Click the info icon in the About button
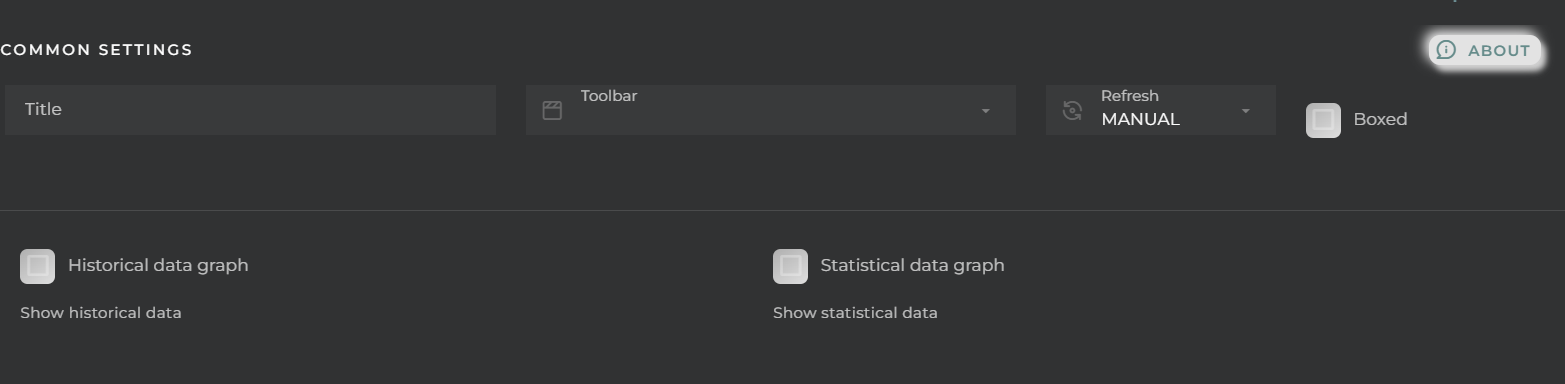 click(x=1446, y=50)
